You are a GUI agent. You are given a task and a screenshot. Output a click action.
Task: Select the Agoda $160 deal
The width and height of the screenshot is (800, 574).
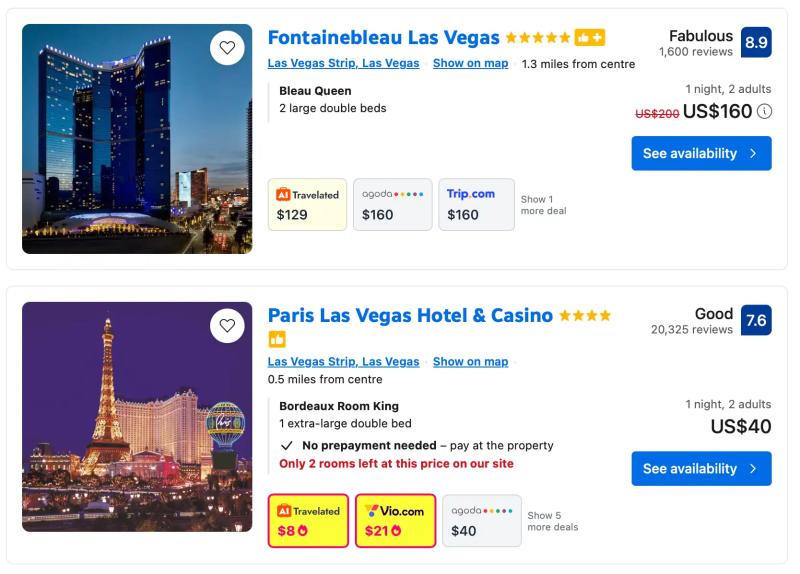click(392, 204)
